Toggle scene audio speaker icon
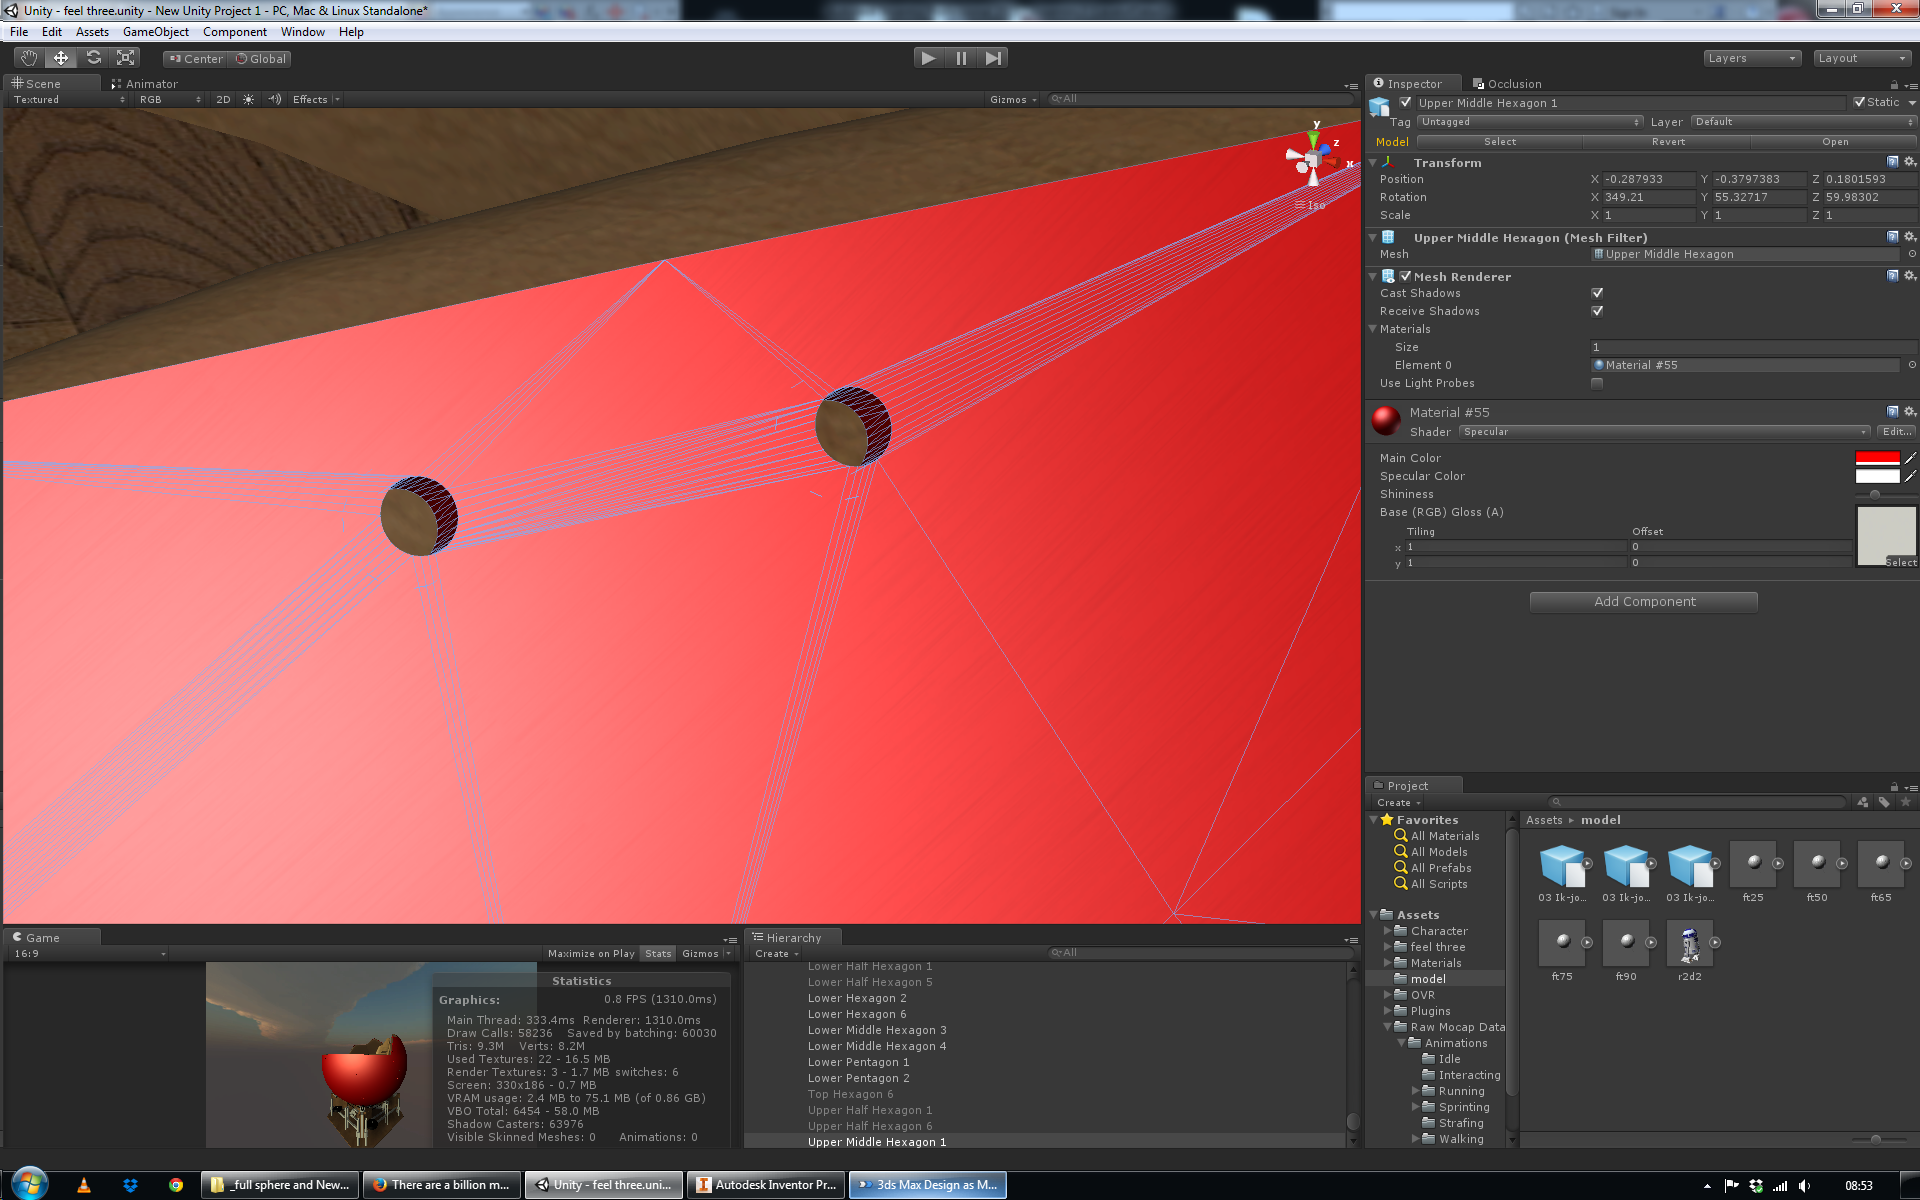 274,100
